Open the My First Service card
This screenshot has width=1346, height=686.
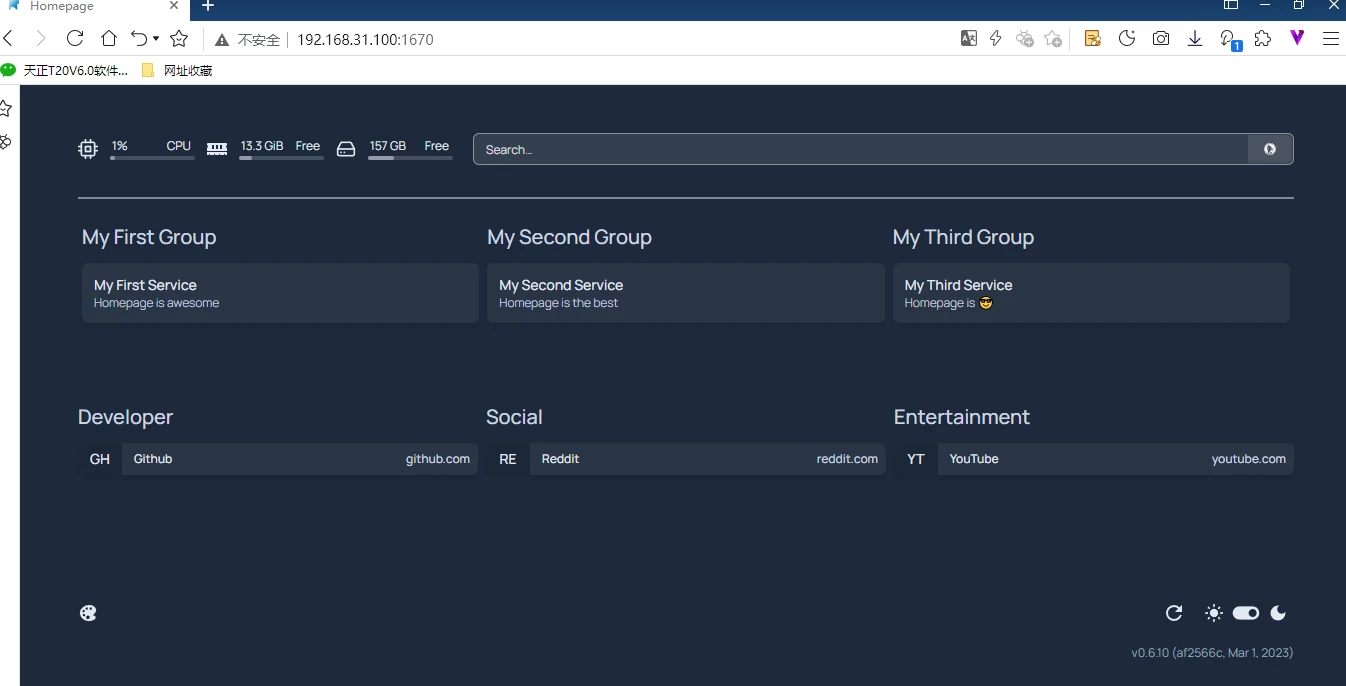[280, 293]
